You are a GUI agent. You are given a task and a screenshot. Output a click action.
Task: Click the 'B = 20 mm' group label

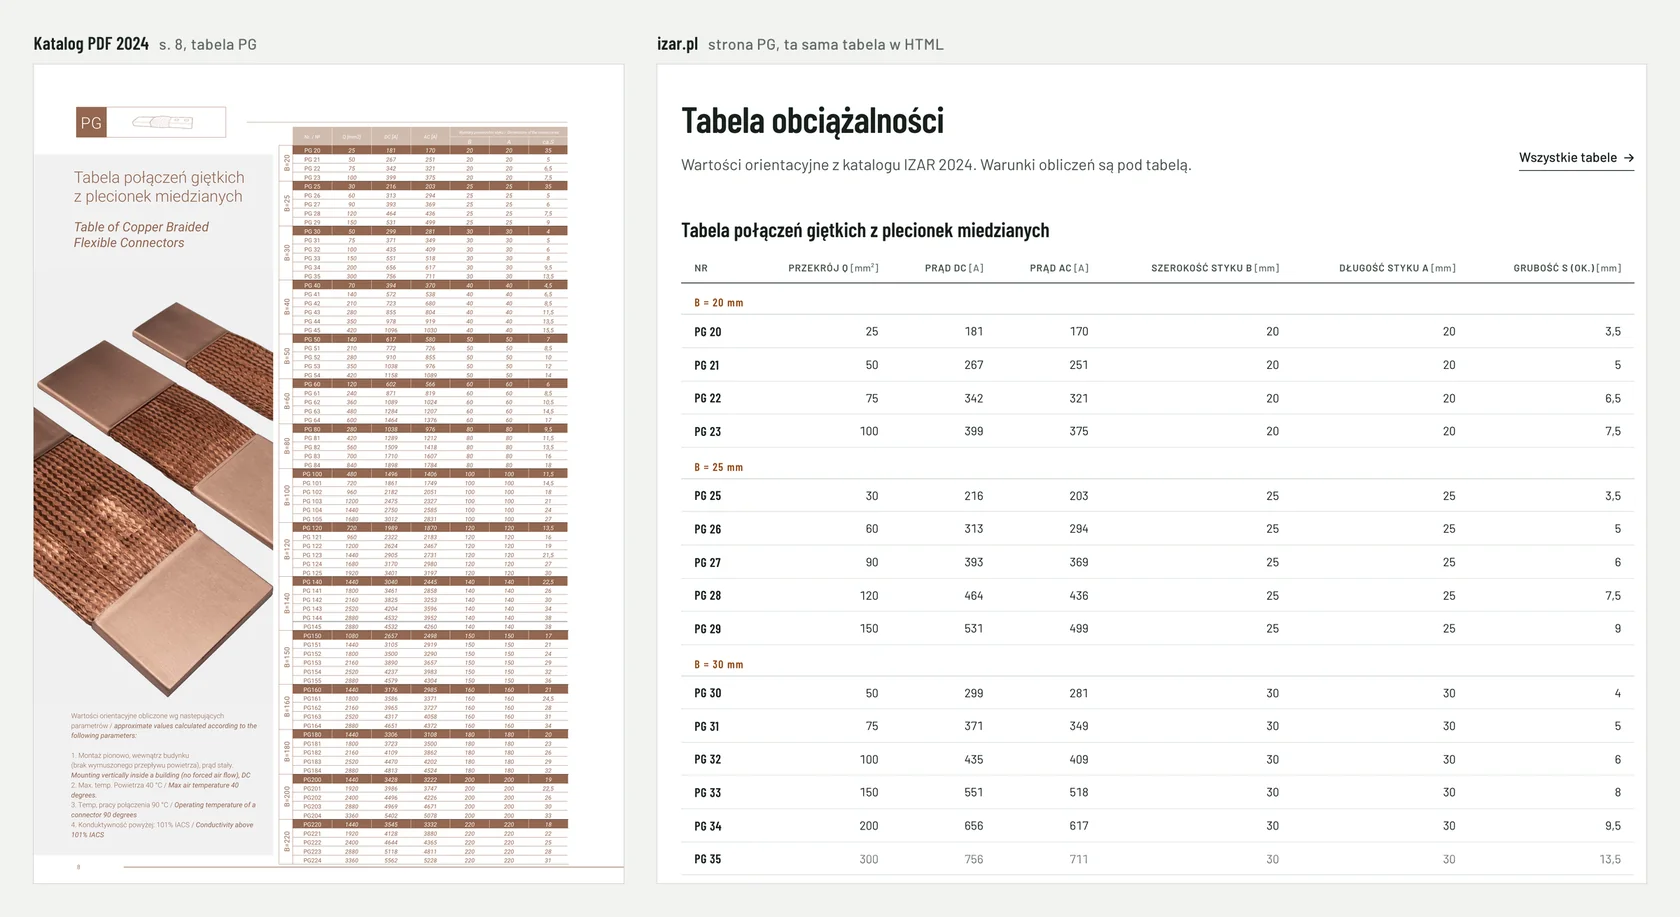[x=719, y=302]
